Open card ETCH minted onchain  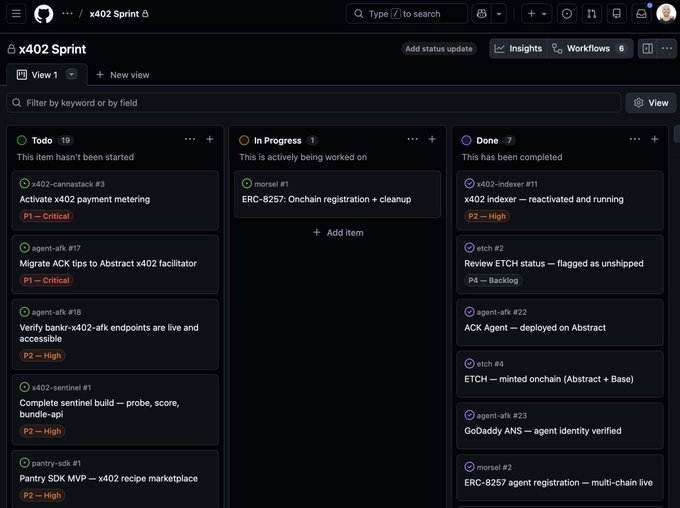pos(549,379)
